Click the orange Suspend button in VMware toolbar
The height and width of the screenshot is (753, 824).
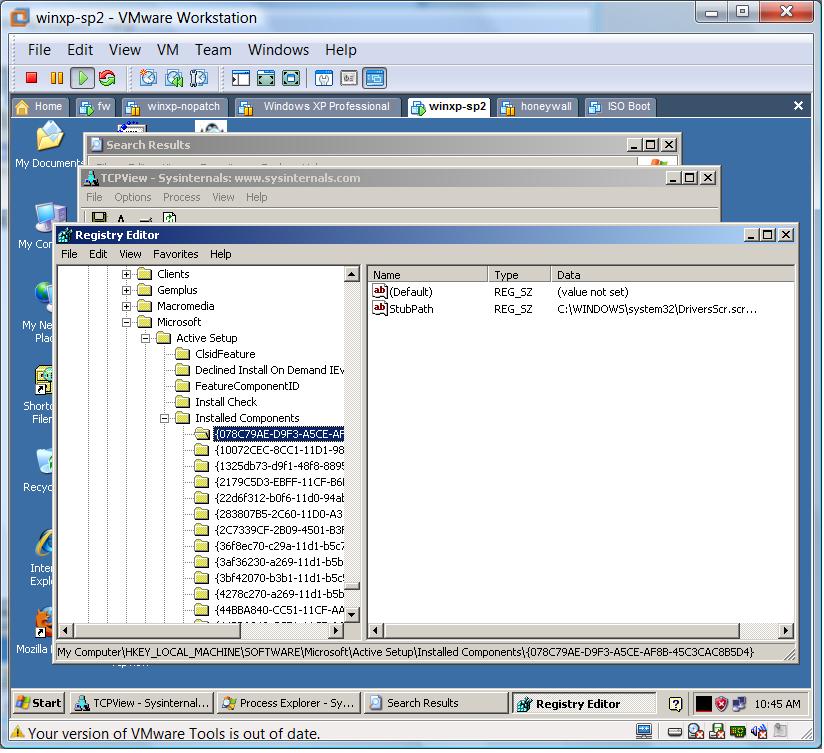(56, 78)
